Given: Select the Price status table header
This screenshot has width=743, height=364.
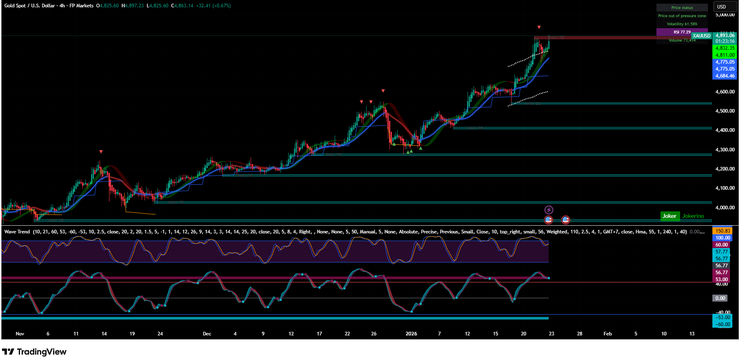Looking at the screenshot, I should pos(682,8).
